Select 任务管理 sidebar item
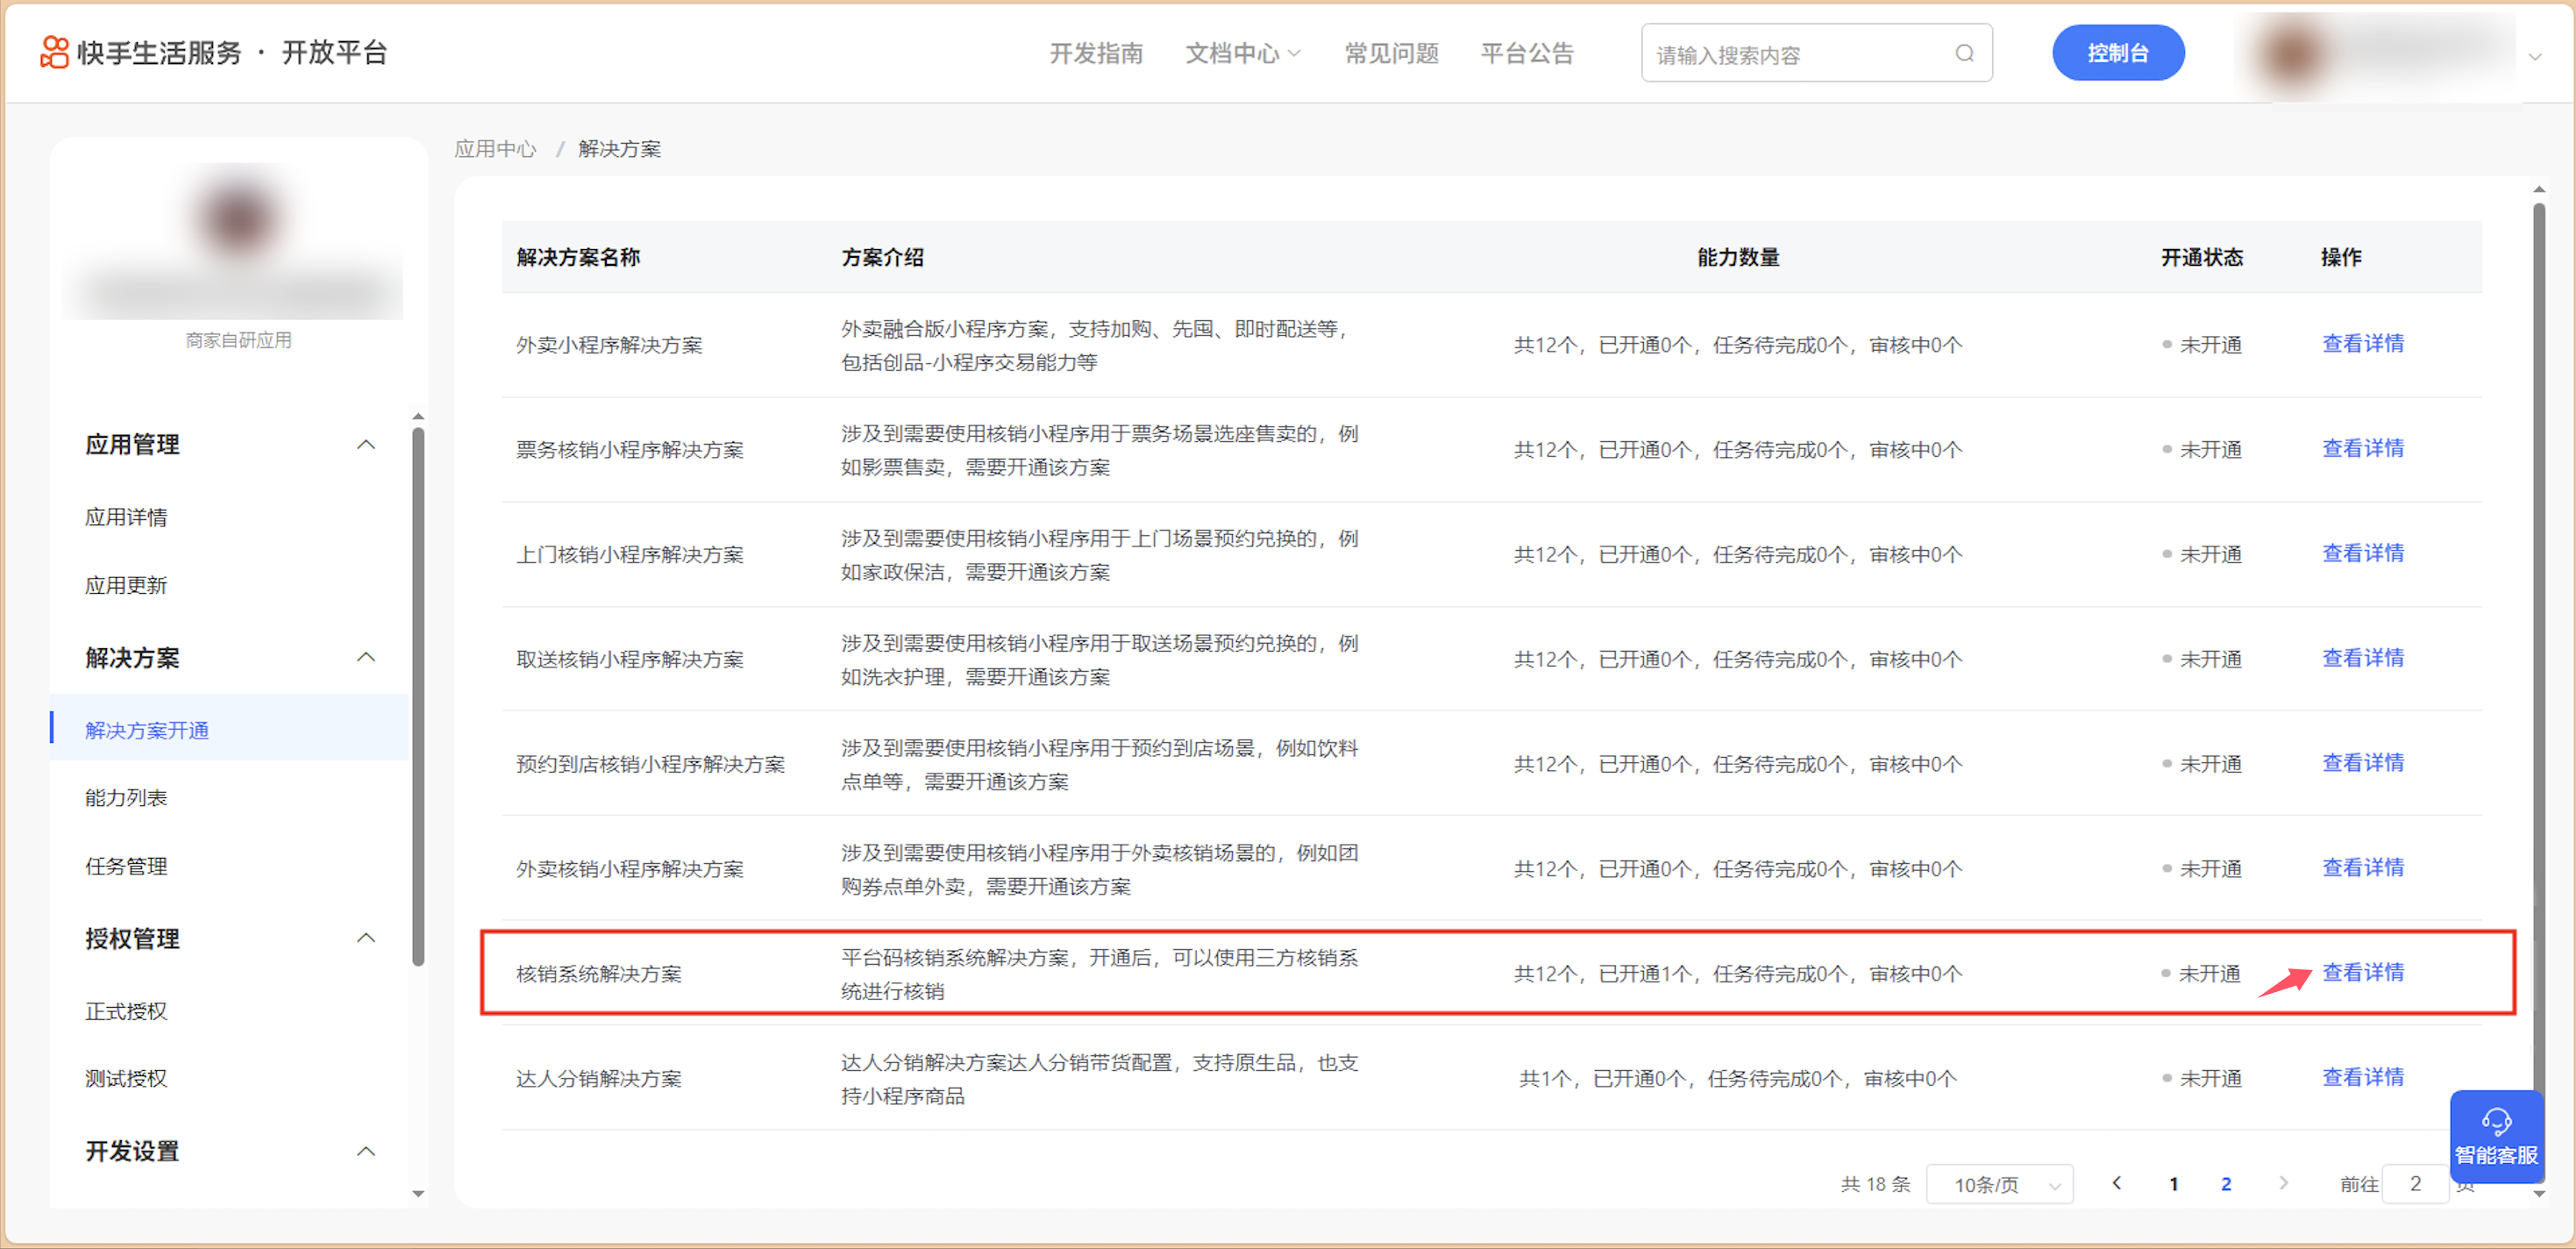 click(126, 866)
